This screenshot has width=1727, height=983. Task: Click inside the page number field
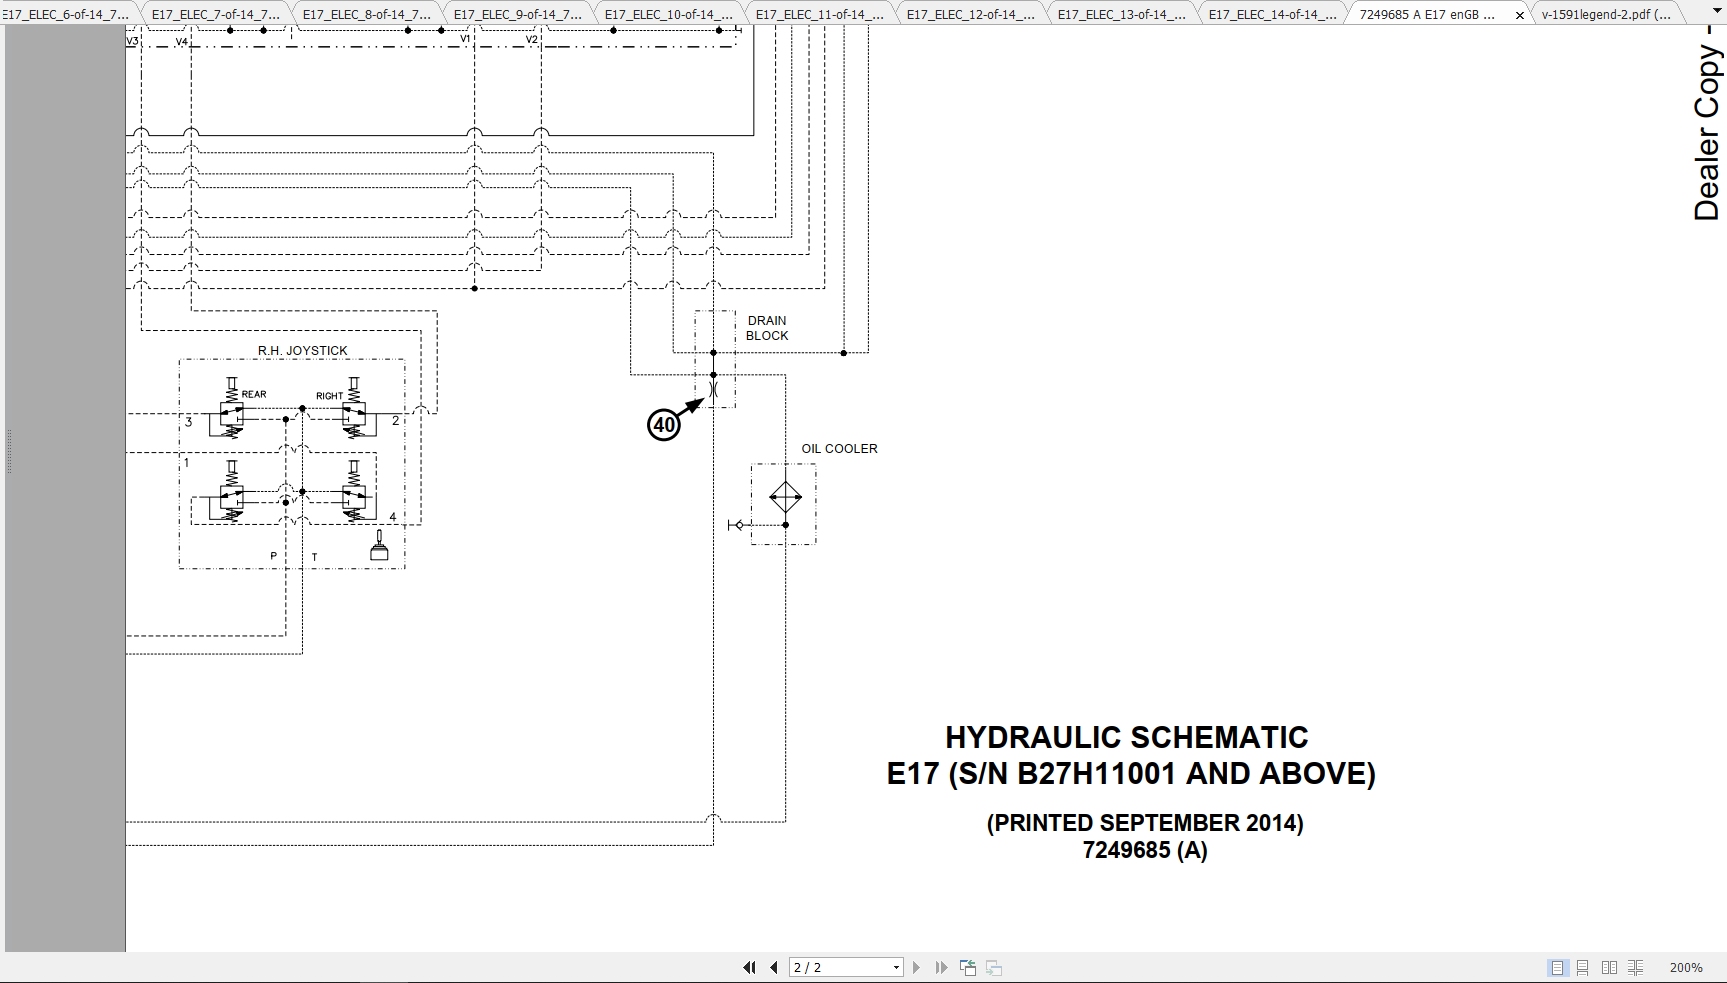click(840, 967)
